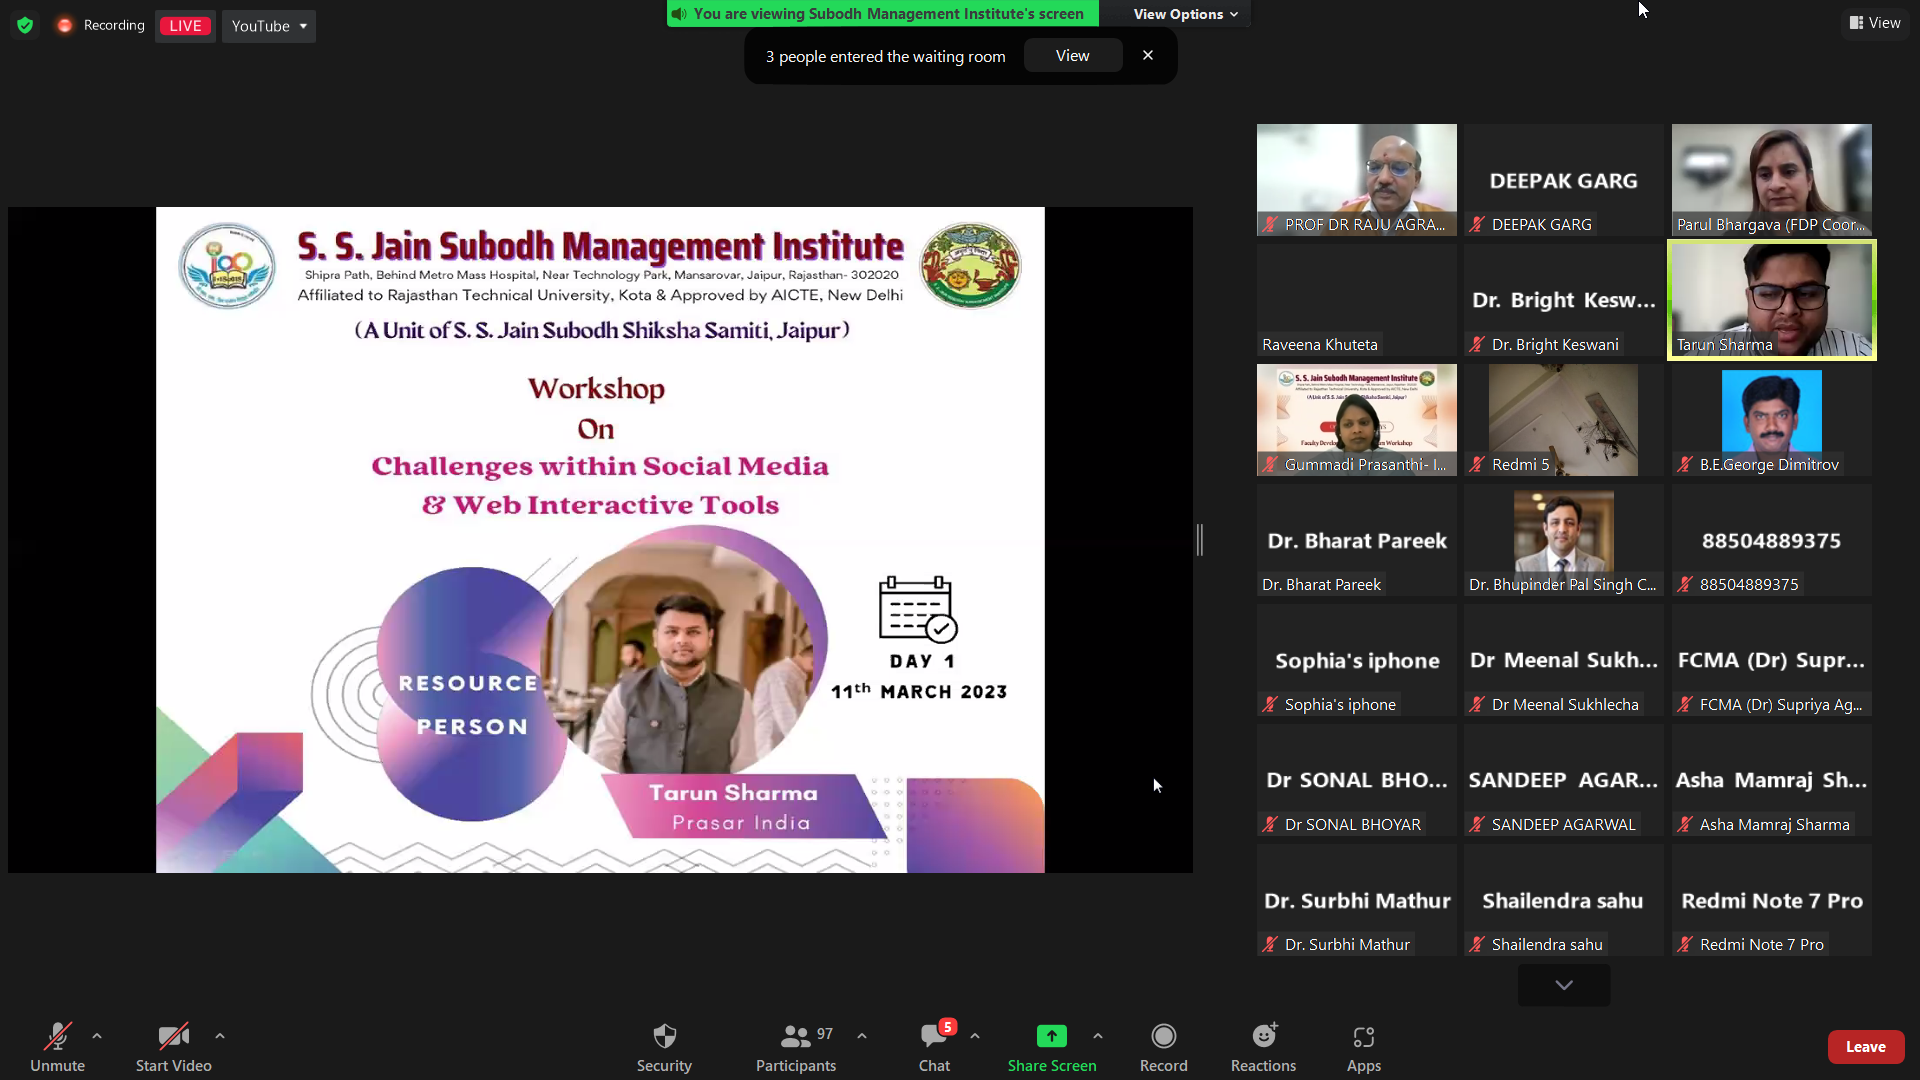Viewport: 1920px width, 1080px height.
Task: View the people in waiting room
Action: (1072, 55)
